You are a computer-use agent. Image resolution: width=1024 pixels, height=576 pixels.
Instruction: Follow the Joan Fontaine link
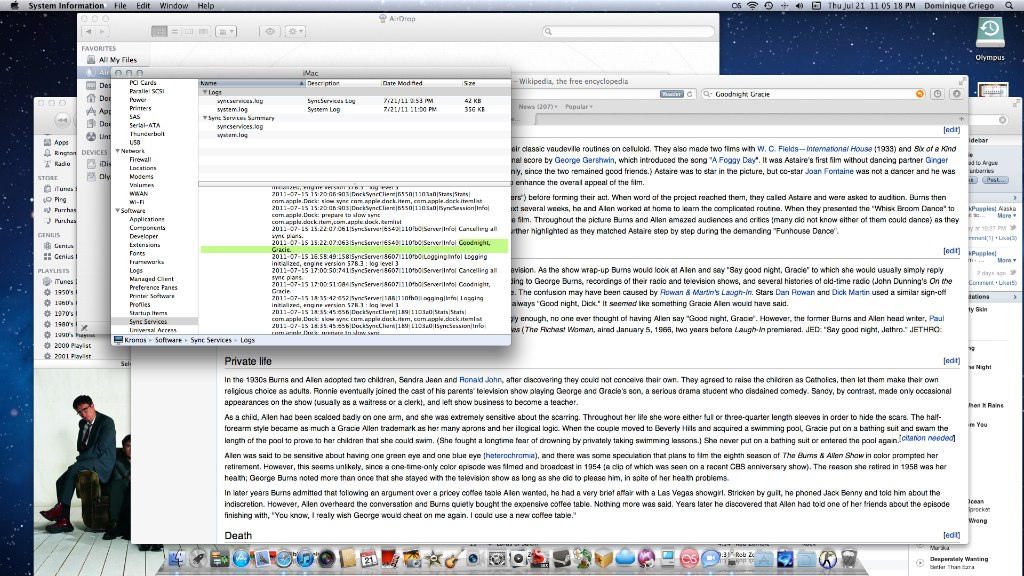click(829, 172)
